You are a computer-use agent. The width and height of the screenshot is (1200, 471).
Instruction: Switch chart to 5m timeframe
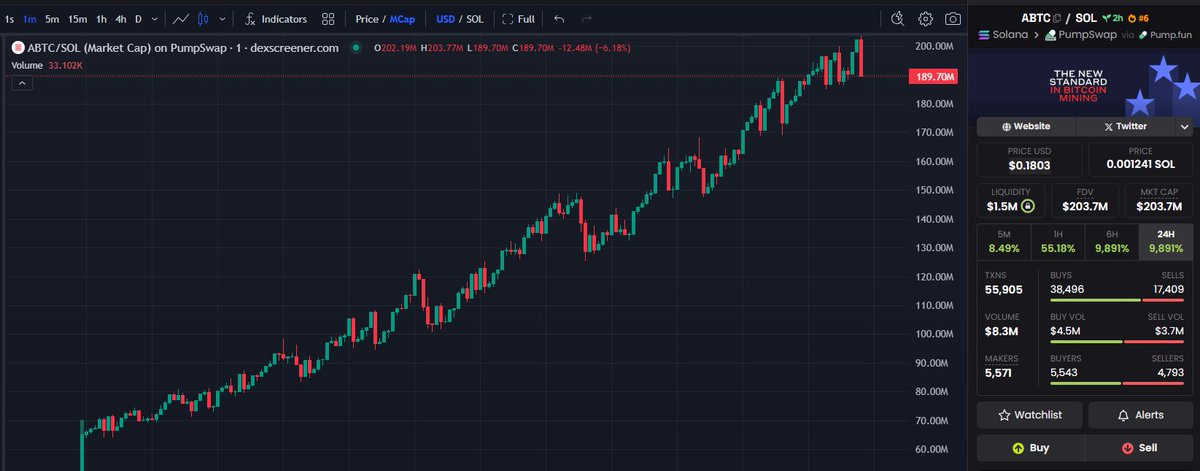pos(52,19)
